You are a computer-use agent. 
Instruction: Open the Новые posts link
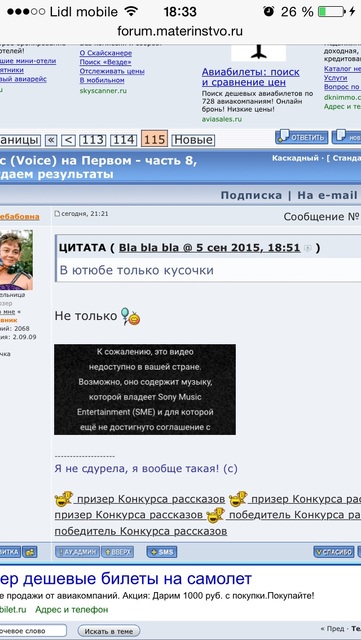(193, 140)
